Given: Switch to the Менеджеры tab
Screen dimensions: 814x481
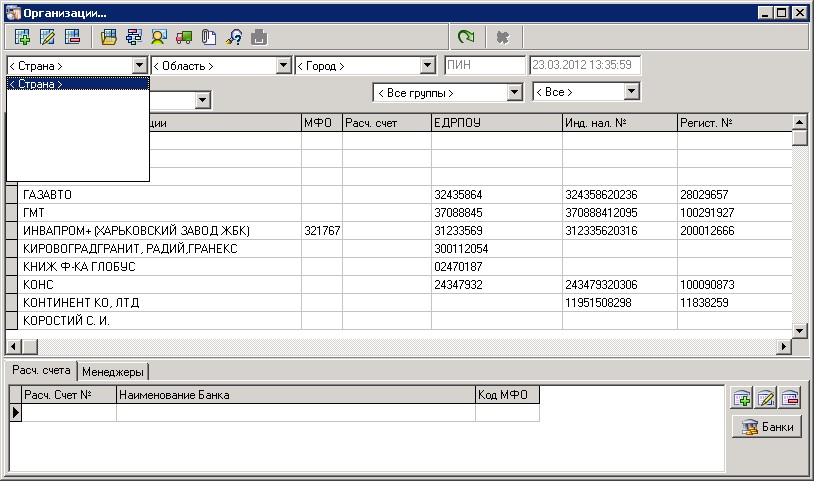Looking at the screenshot, I should coord(114,372).
